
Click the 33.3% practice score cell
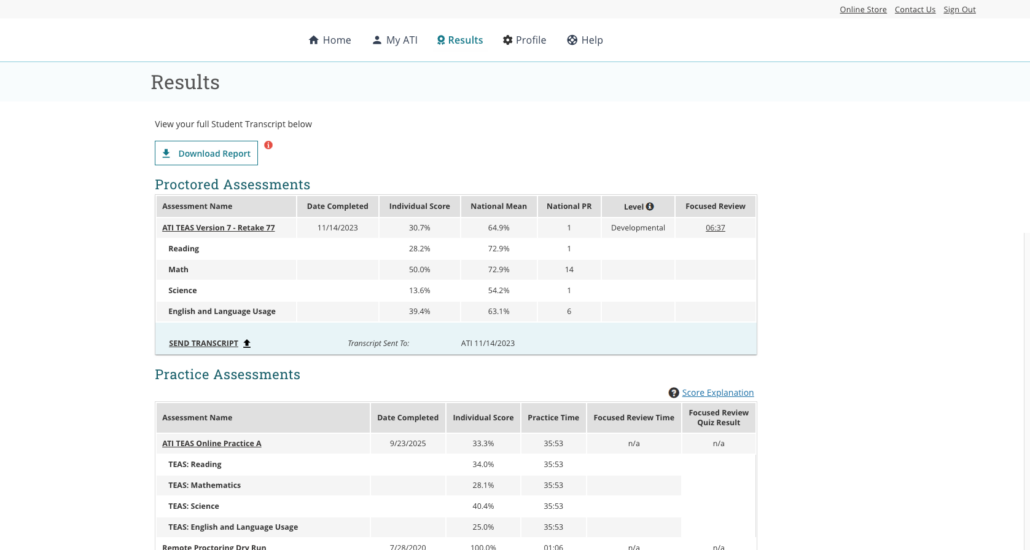(483, 444)
